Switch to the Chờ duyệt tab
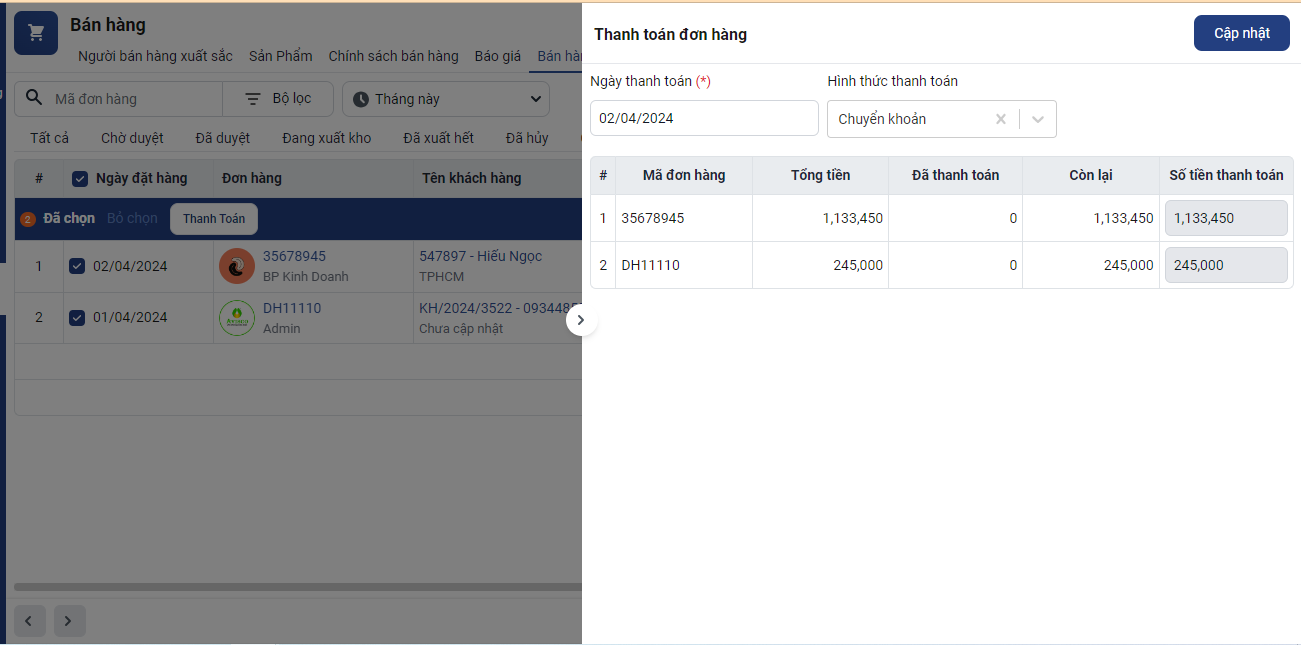This screenshot has width=1301, height=645. (x=132, y=138)
